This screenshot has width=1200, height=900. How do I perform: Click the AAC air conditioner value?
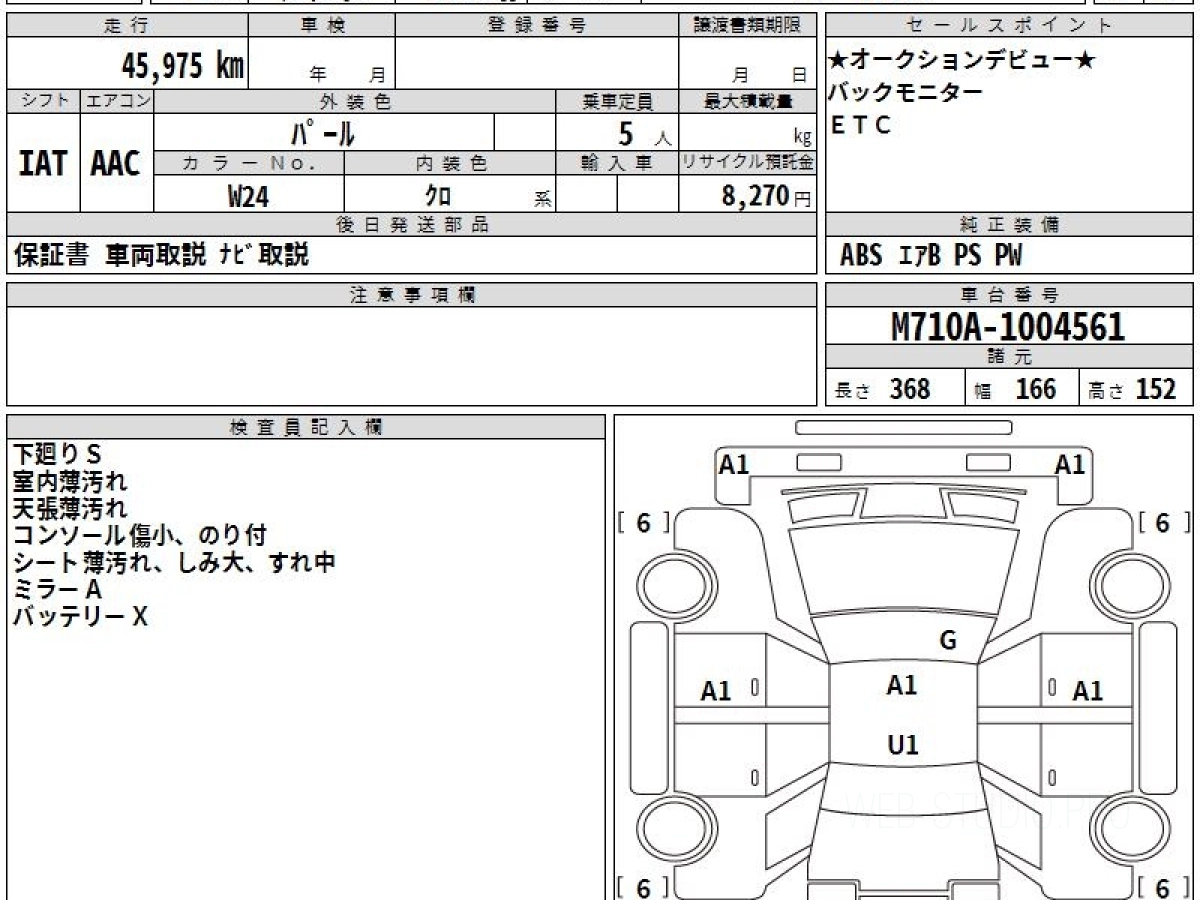coord(116,163)
